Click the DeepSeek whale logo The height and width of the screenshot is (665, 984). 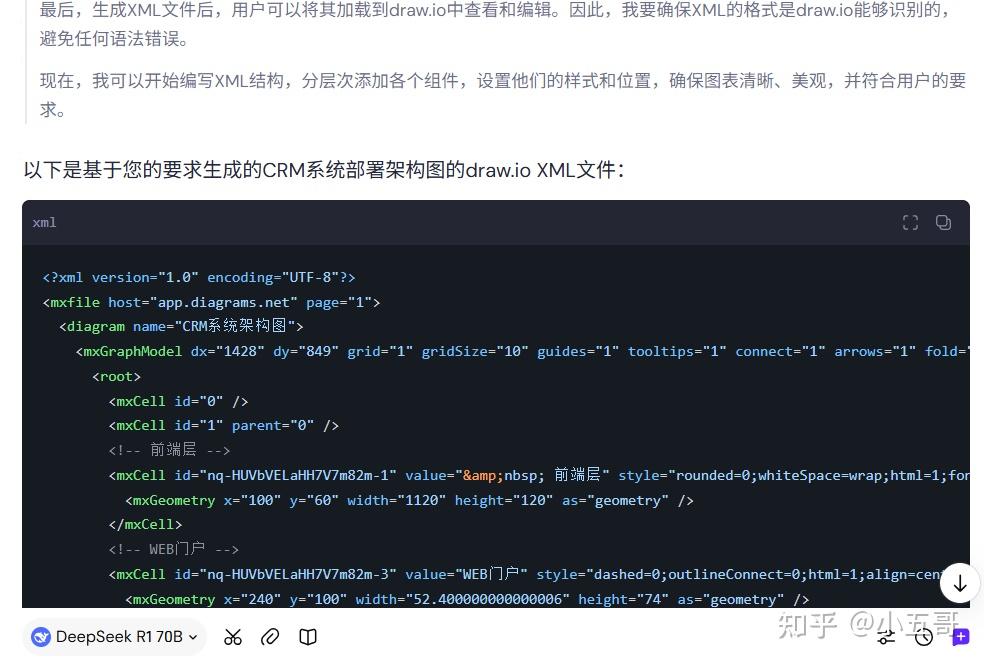pos(41,637)
